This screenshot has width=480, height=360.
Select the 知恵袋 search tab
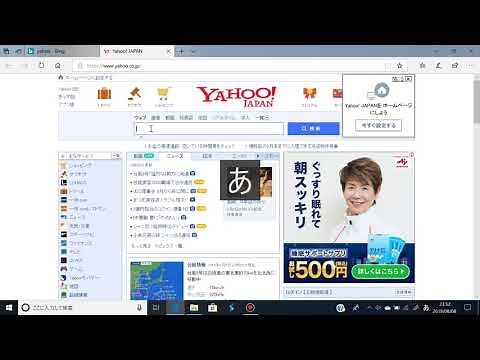[x=186, y=118]
